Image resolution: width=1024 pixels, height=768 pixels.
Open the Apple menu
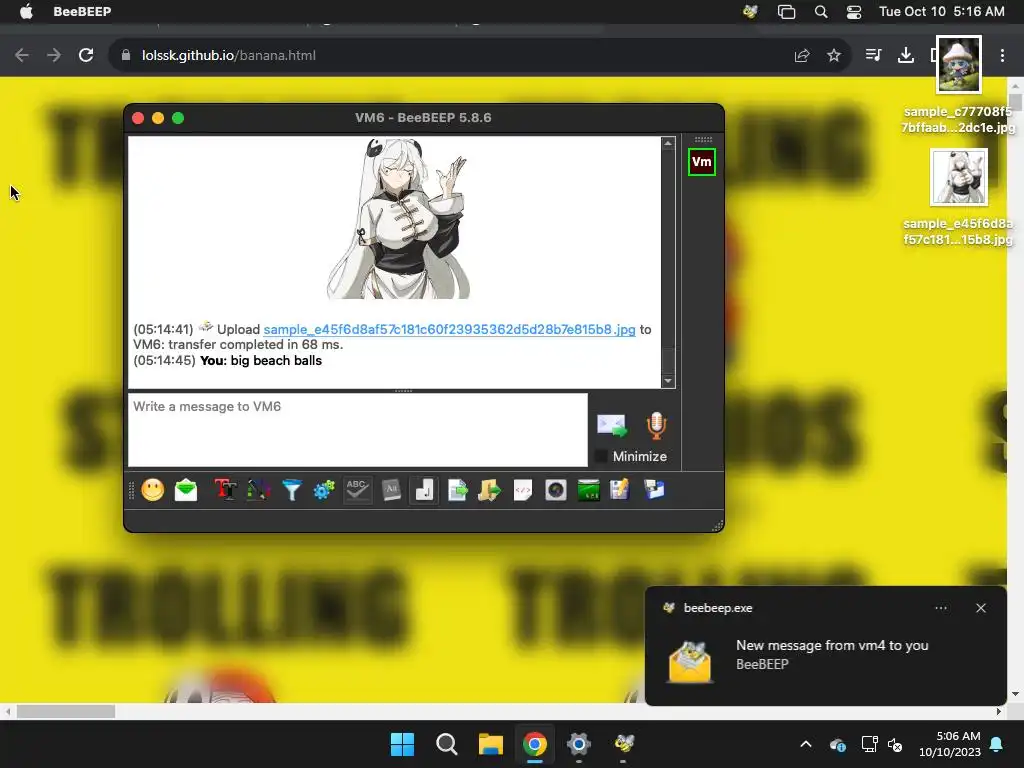26,11
